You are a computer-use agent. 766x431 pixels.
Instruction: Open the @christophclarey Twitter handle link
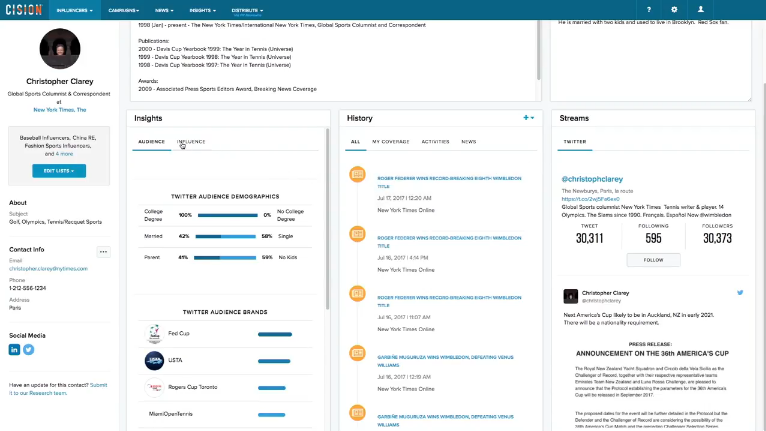click(x=592, y=179)
